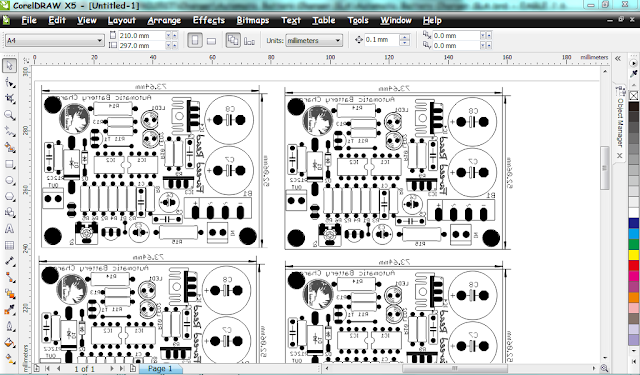Select the Polygon tool in the toolbox

point(9,197)
